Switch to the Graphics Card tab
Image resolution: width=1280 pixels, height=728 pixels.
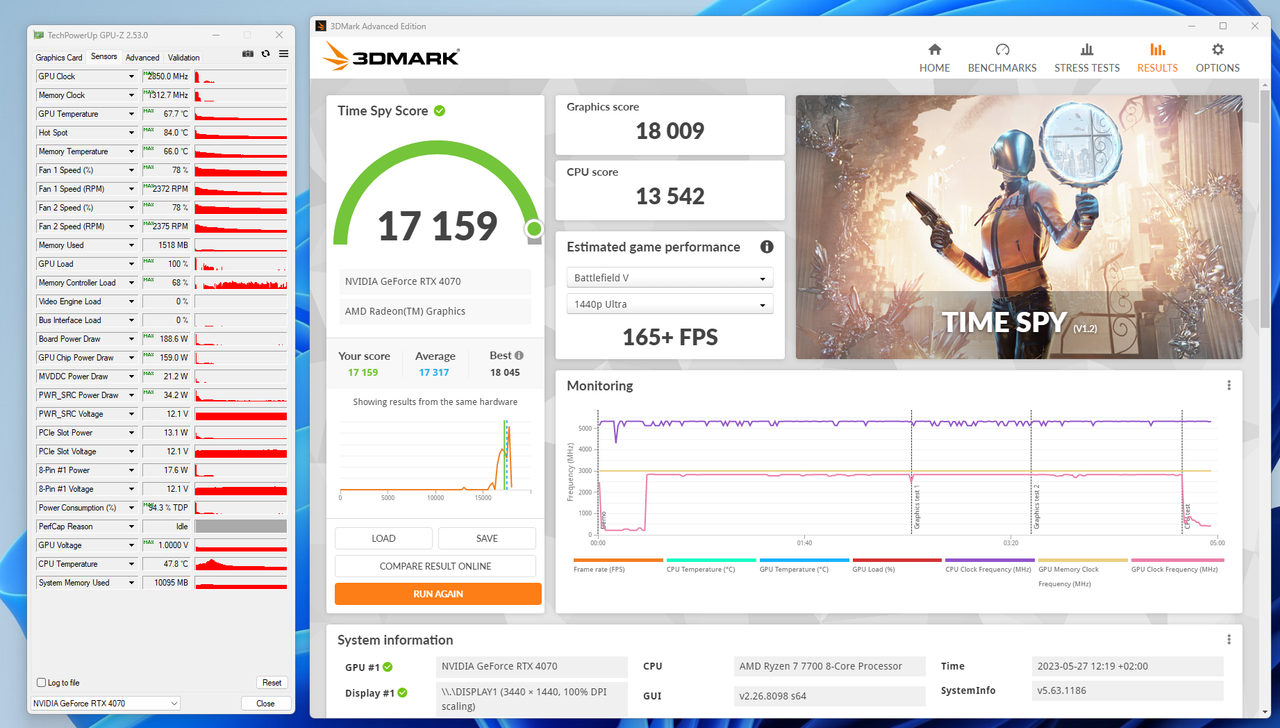click(58, 57)
